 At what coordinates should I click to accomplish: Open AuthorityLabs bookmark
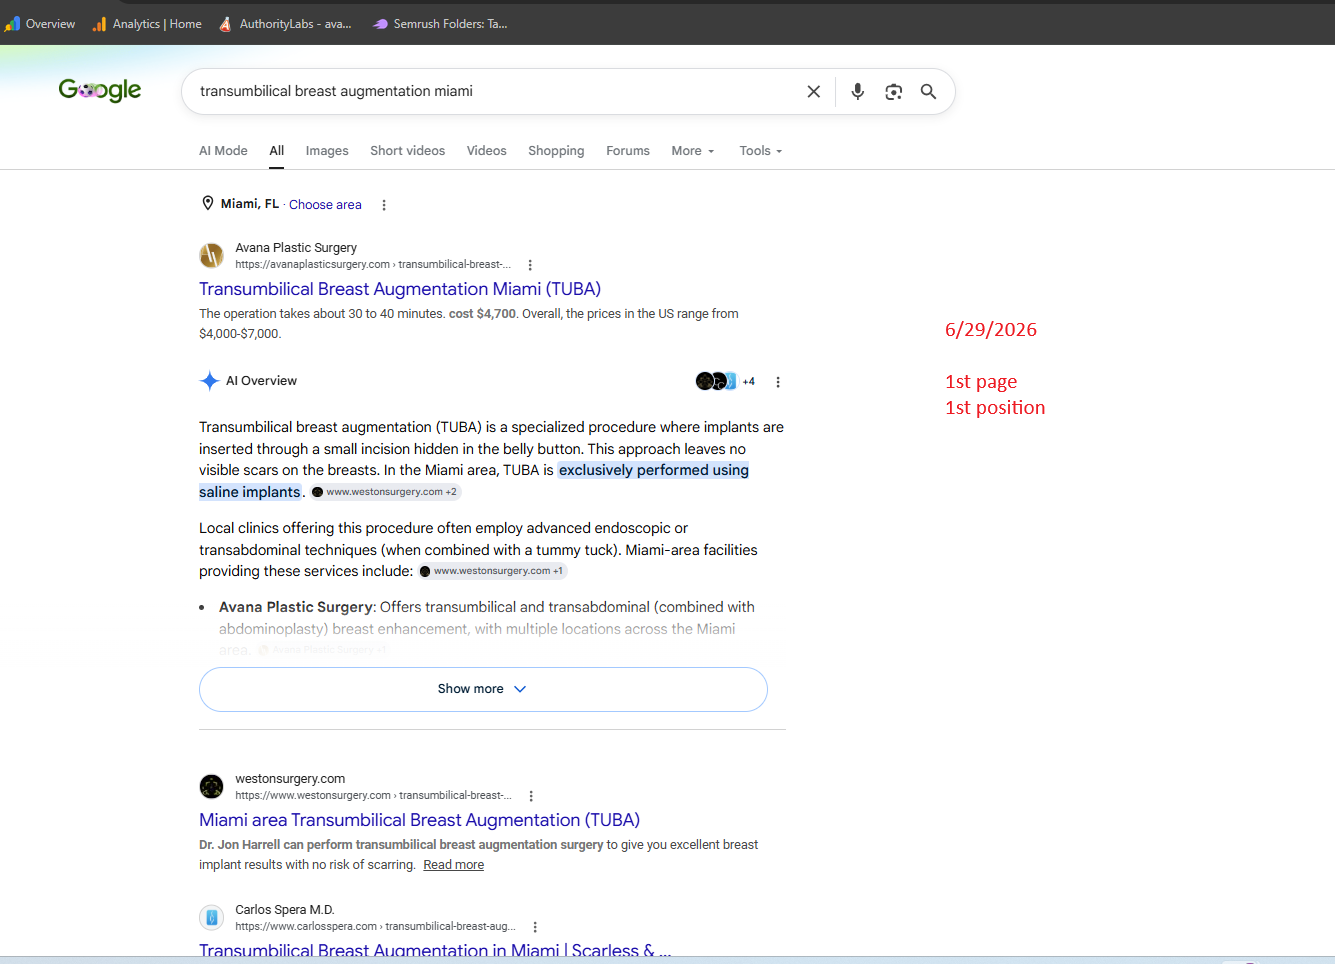coord(285,24)
